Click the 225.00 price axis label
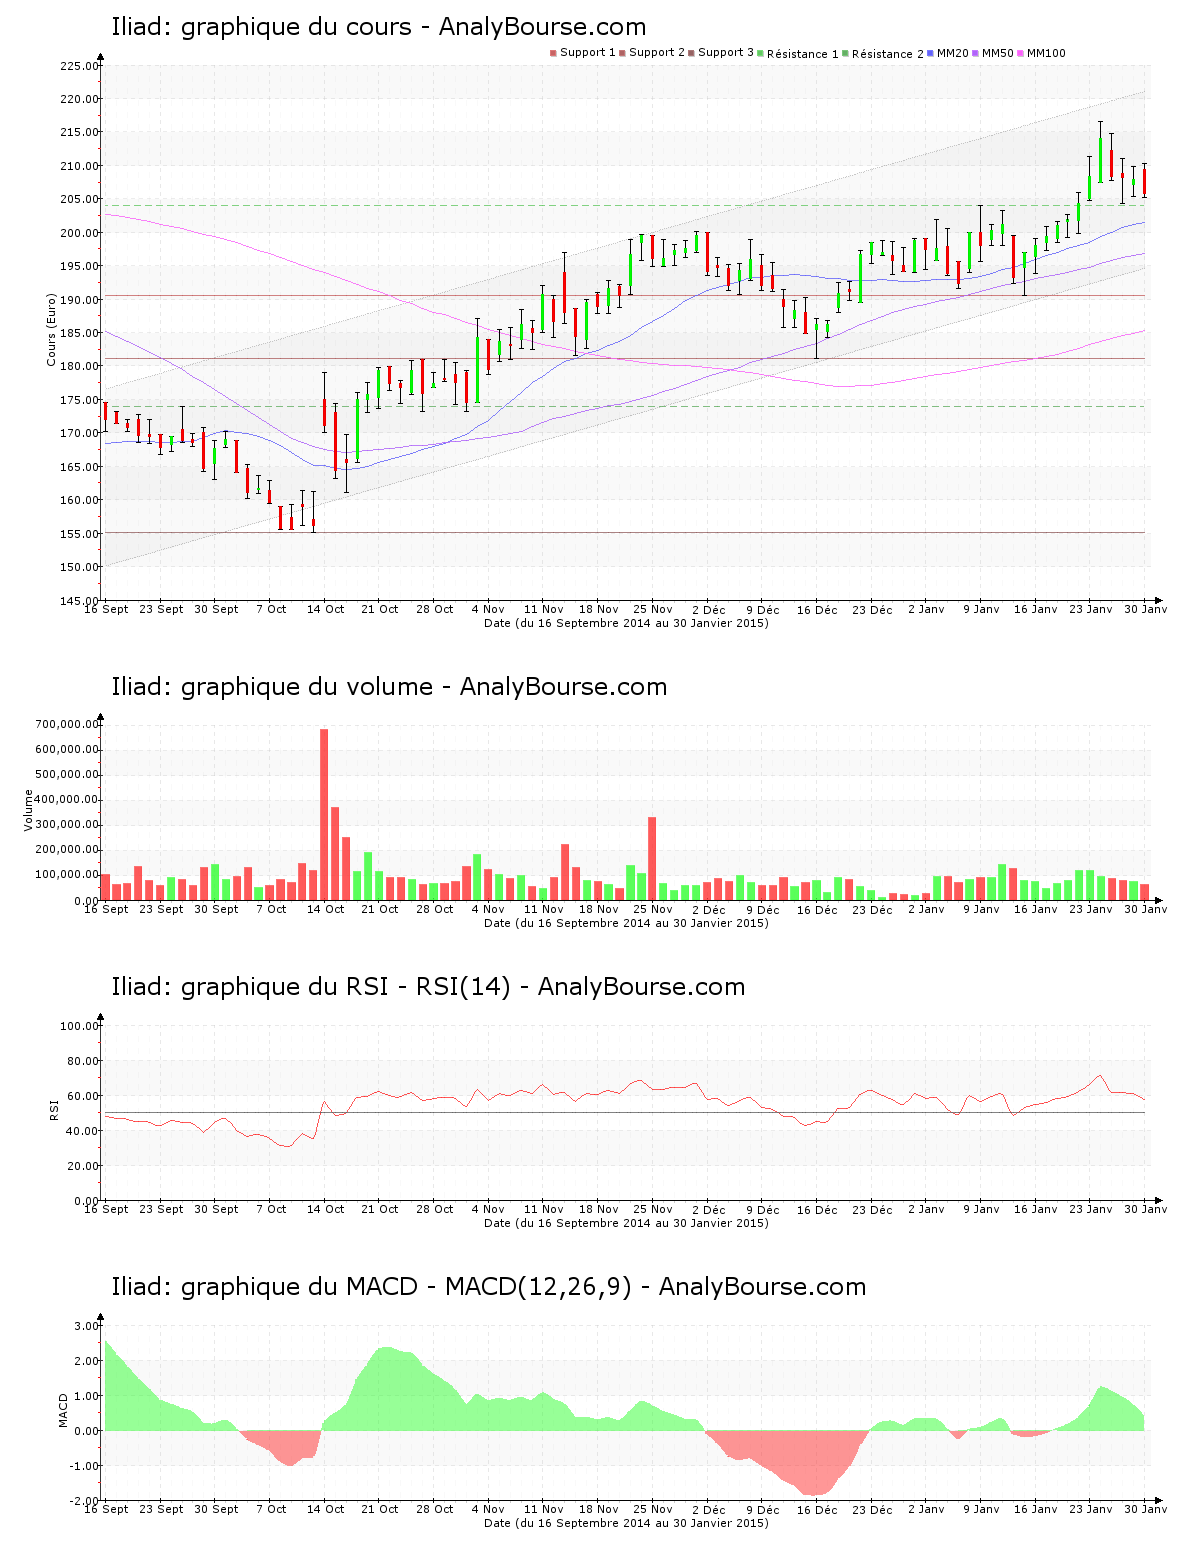Screen dimensions: 1200x1550 click(x=79, y=66)
